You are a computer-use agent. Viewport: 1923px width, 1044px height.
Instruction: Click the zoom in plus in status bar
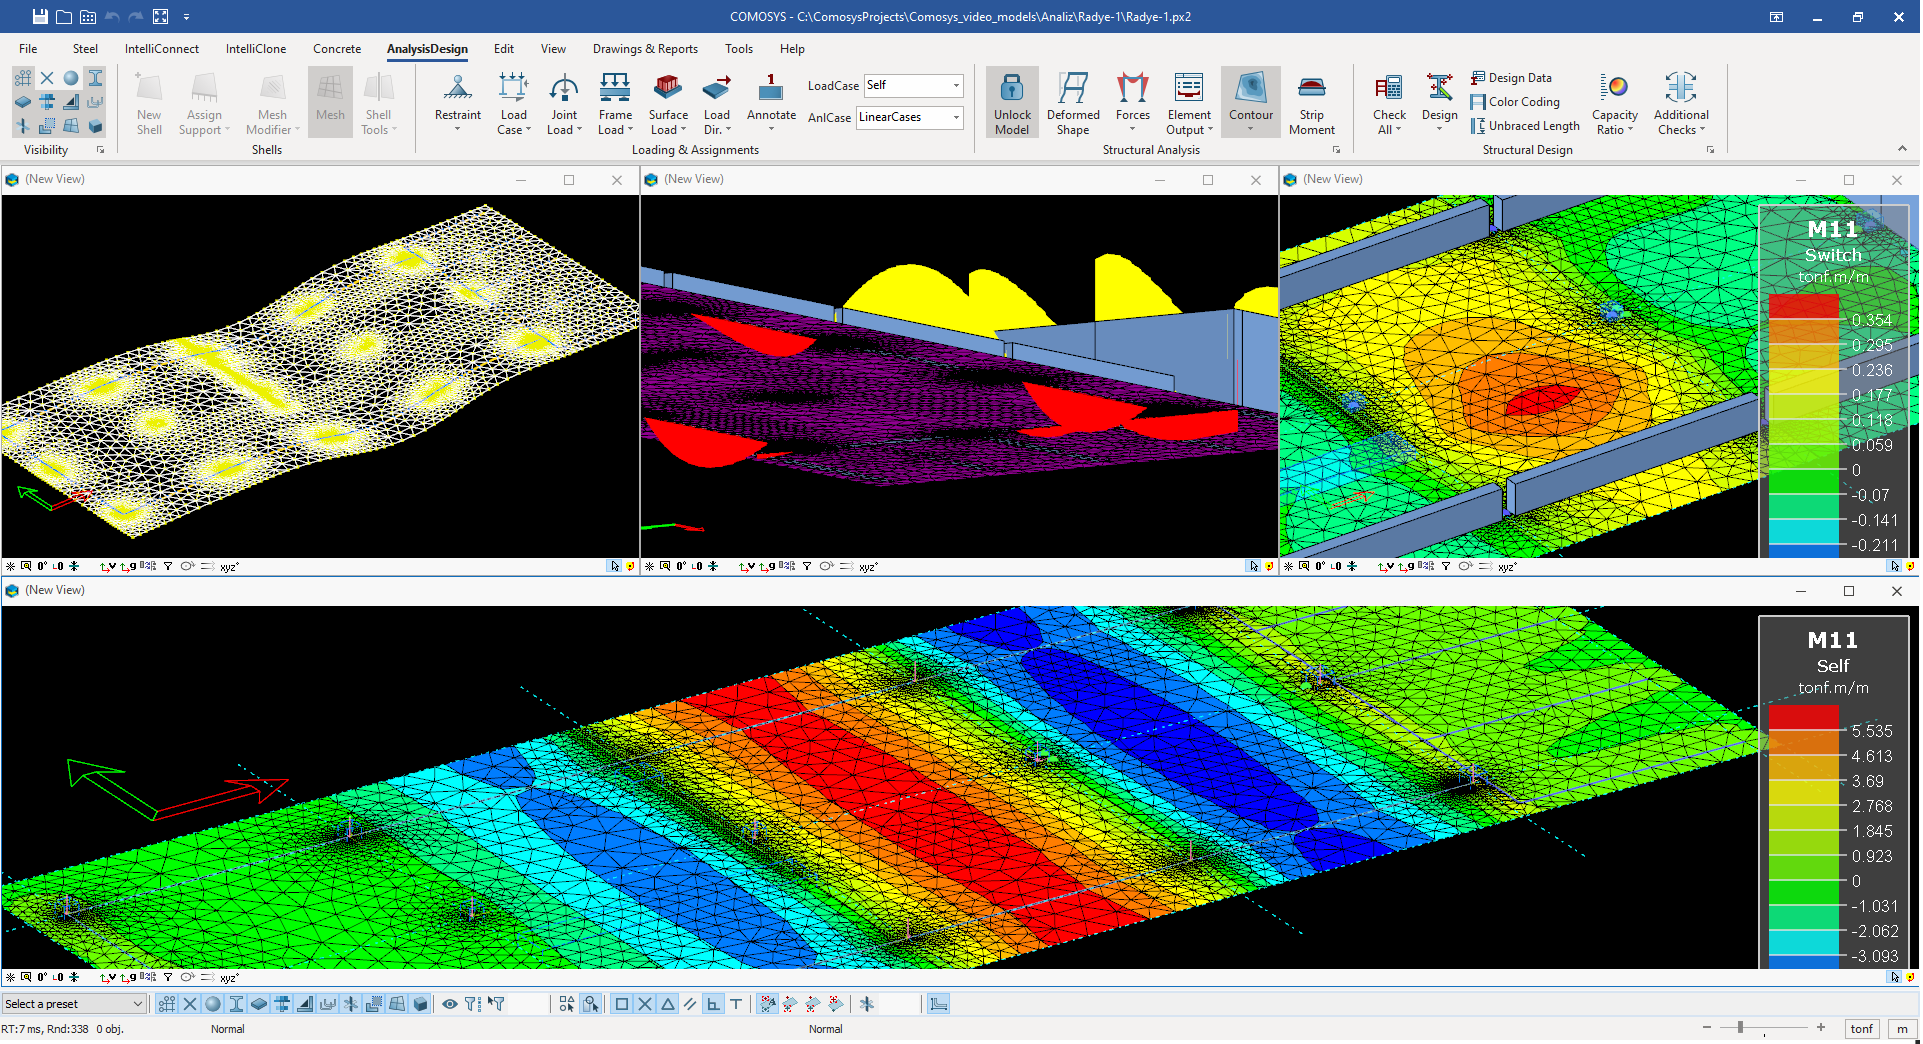(1821, 1028)
